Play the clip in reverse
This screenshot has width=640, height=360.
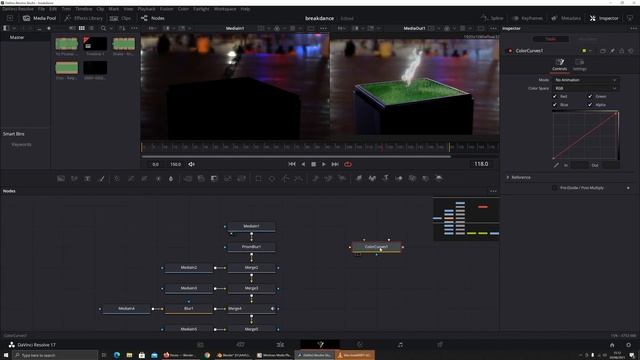[303, 164]
